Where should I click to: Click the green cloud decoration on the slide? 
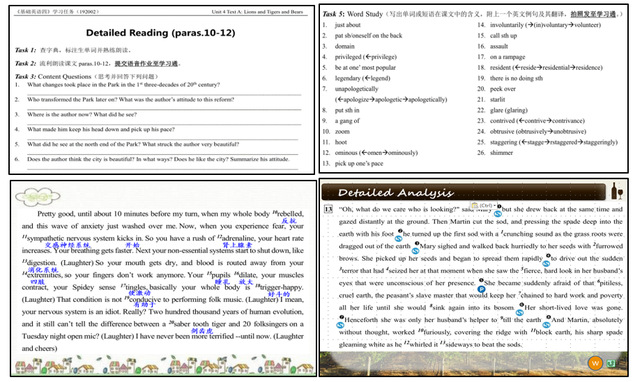[37, 197]
